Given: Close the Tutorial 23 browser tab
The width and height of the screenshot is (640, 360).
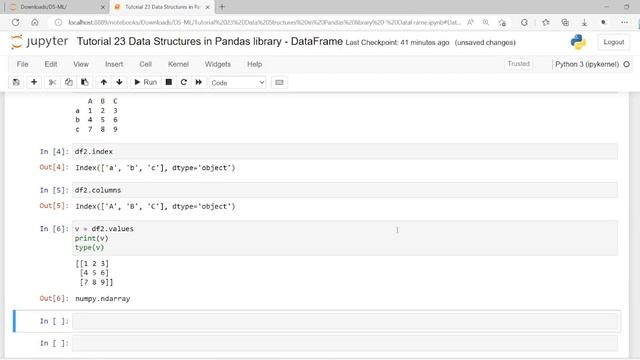Looking at the screenshot, I should click(208, 7).
